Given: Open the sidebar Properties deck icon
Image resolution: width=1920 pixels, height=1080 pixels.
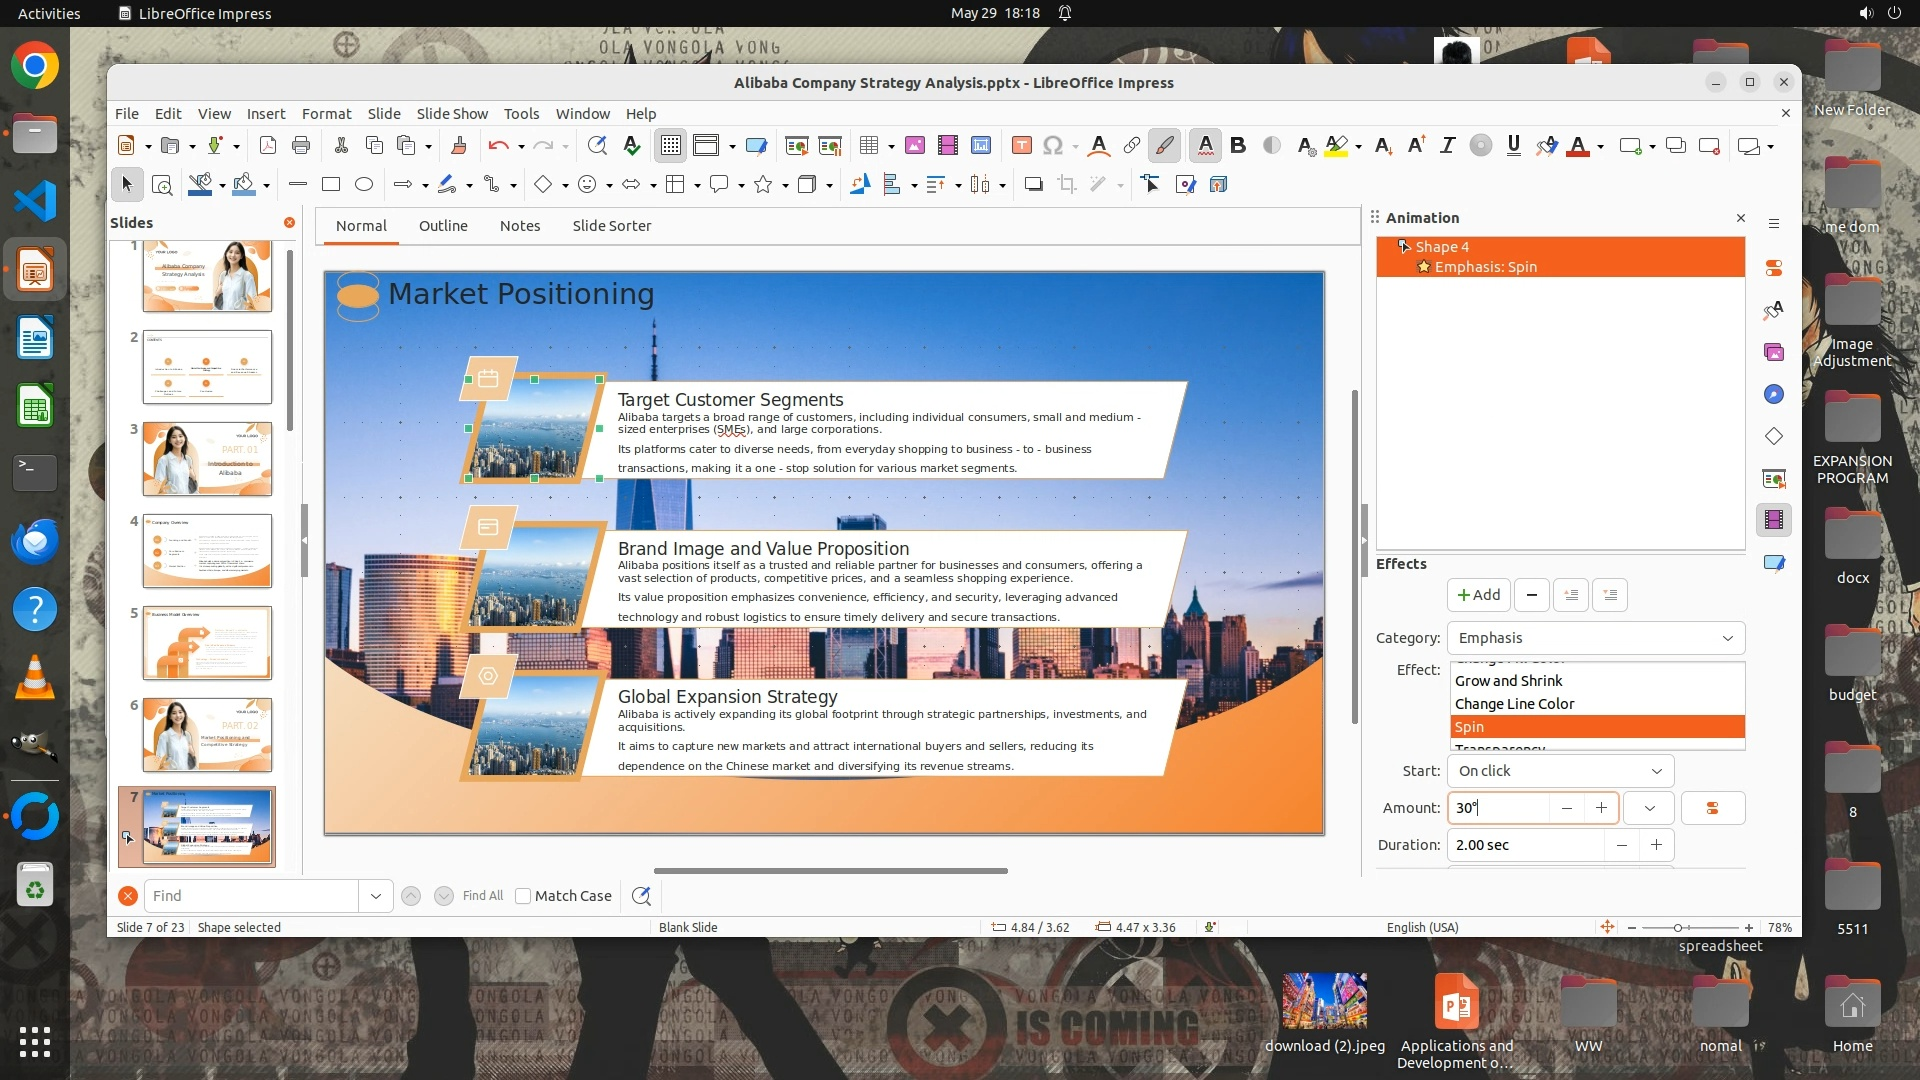Looking at the screenshot, I should point(1773,268).
